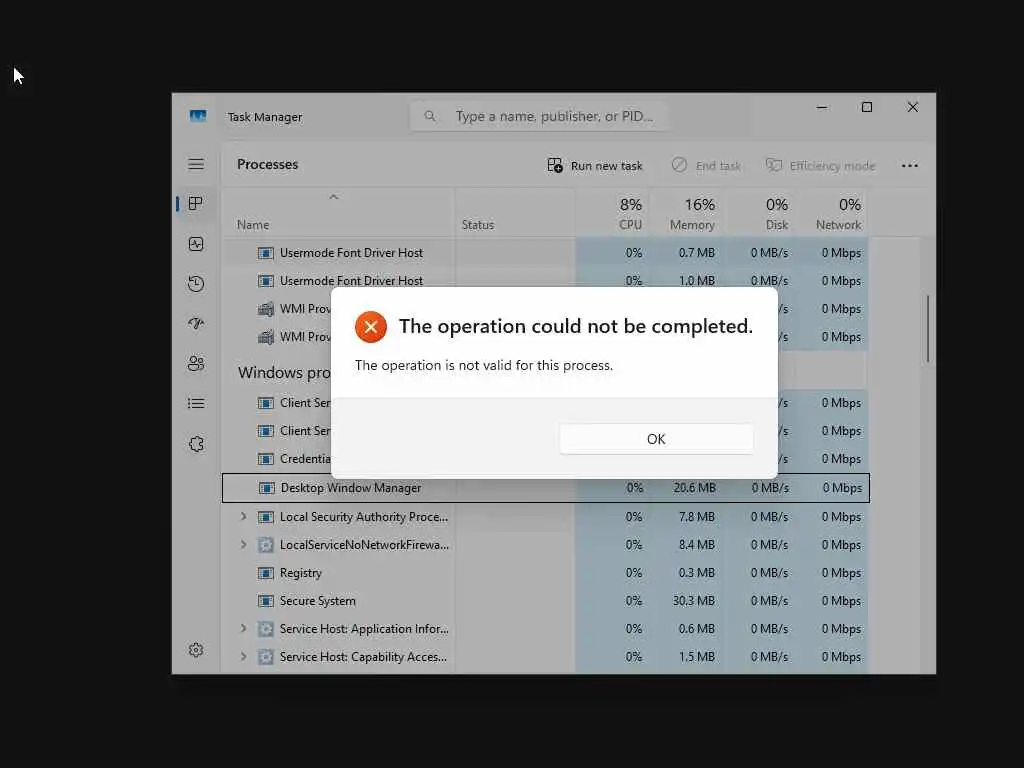Select the Registry process row

tap(545, 573)
